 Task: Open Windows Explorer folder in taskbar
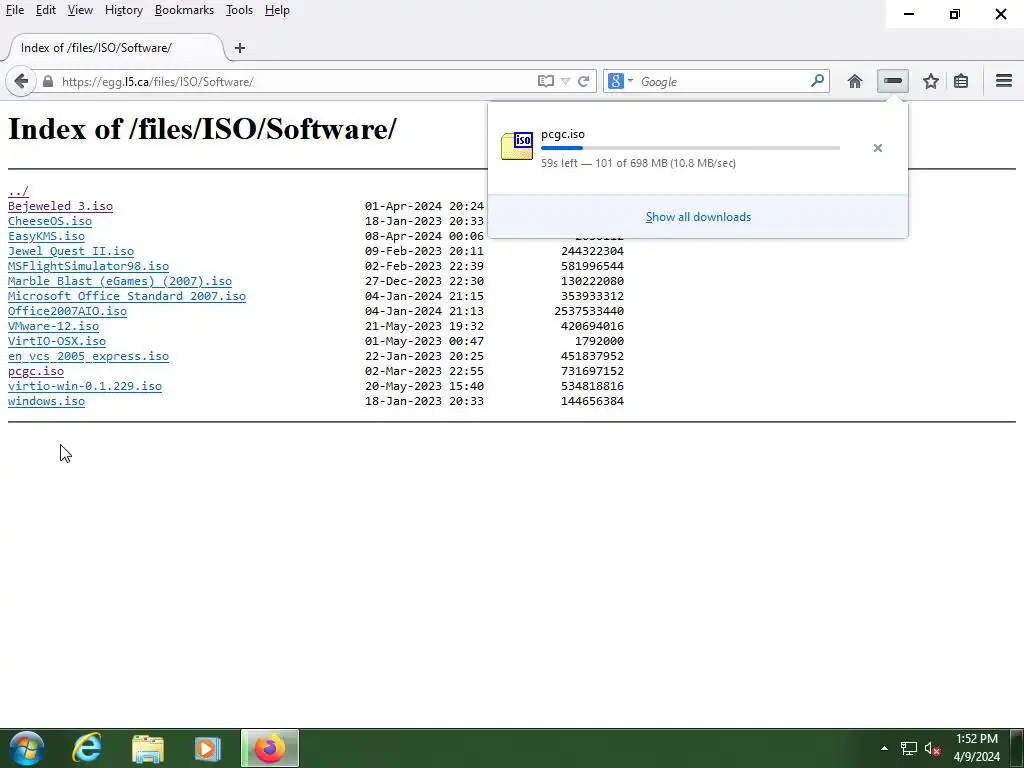click(x=148, y=748)
